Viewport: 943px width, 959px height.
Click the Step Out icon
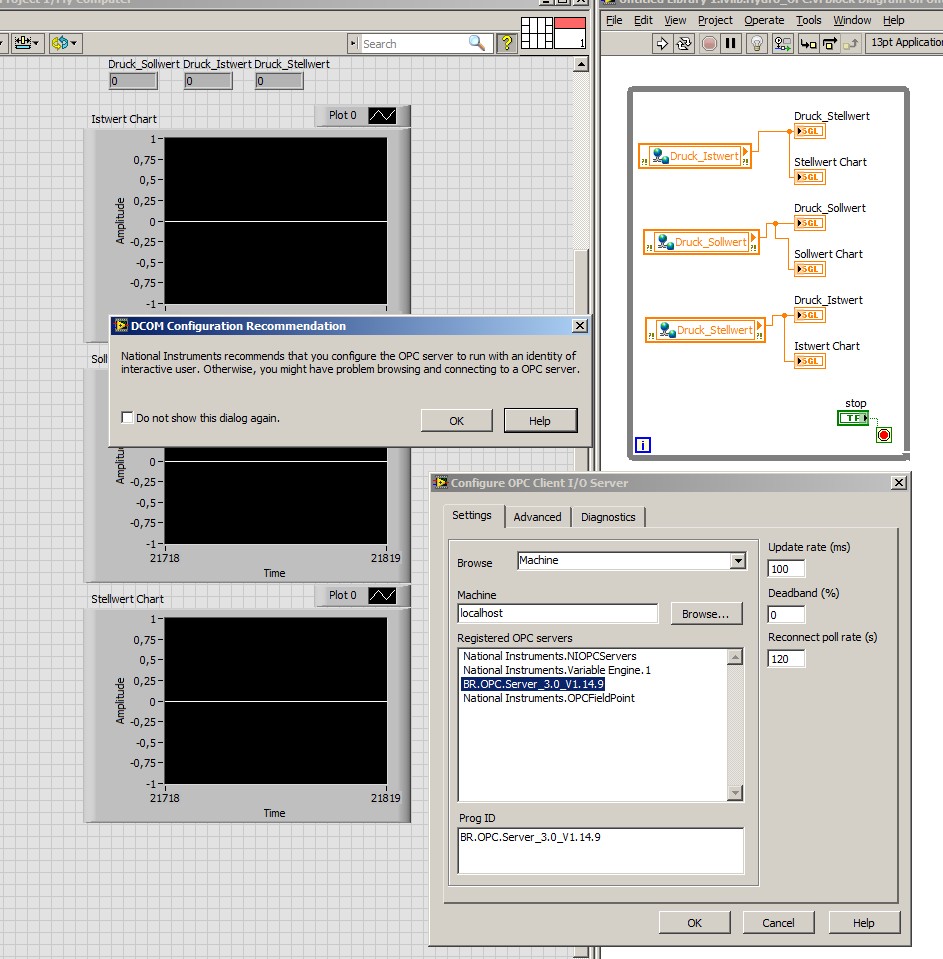851,43
